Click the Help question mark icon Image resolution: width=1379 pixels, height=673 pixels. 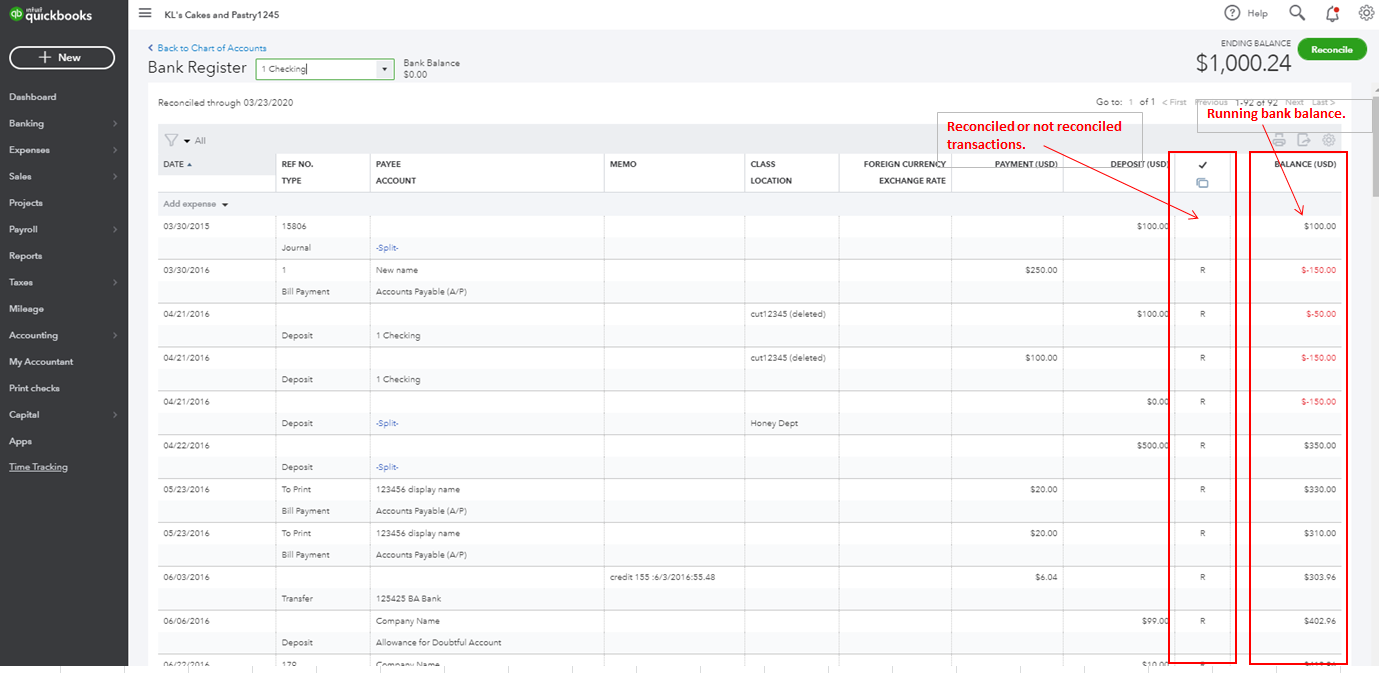coord(1232,13)
